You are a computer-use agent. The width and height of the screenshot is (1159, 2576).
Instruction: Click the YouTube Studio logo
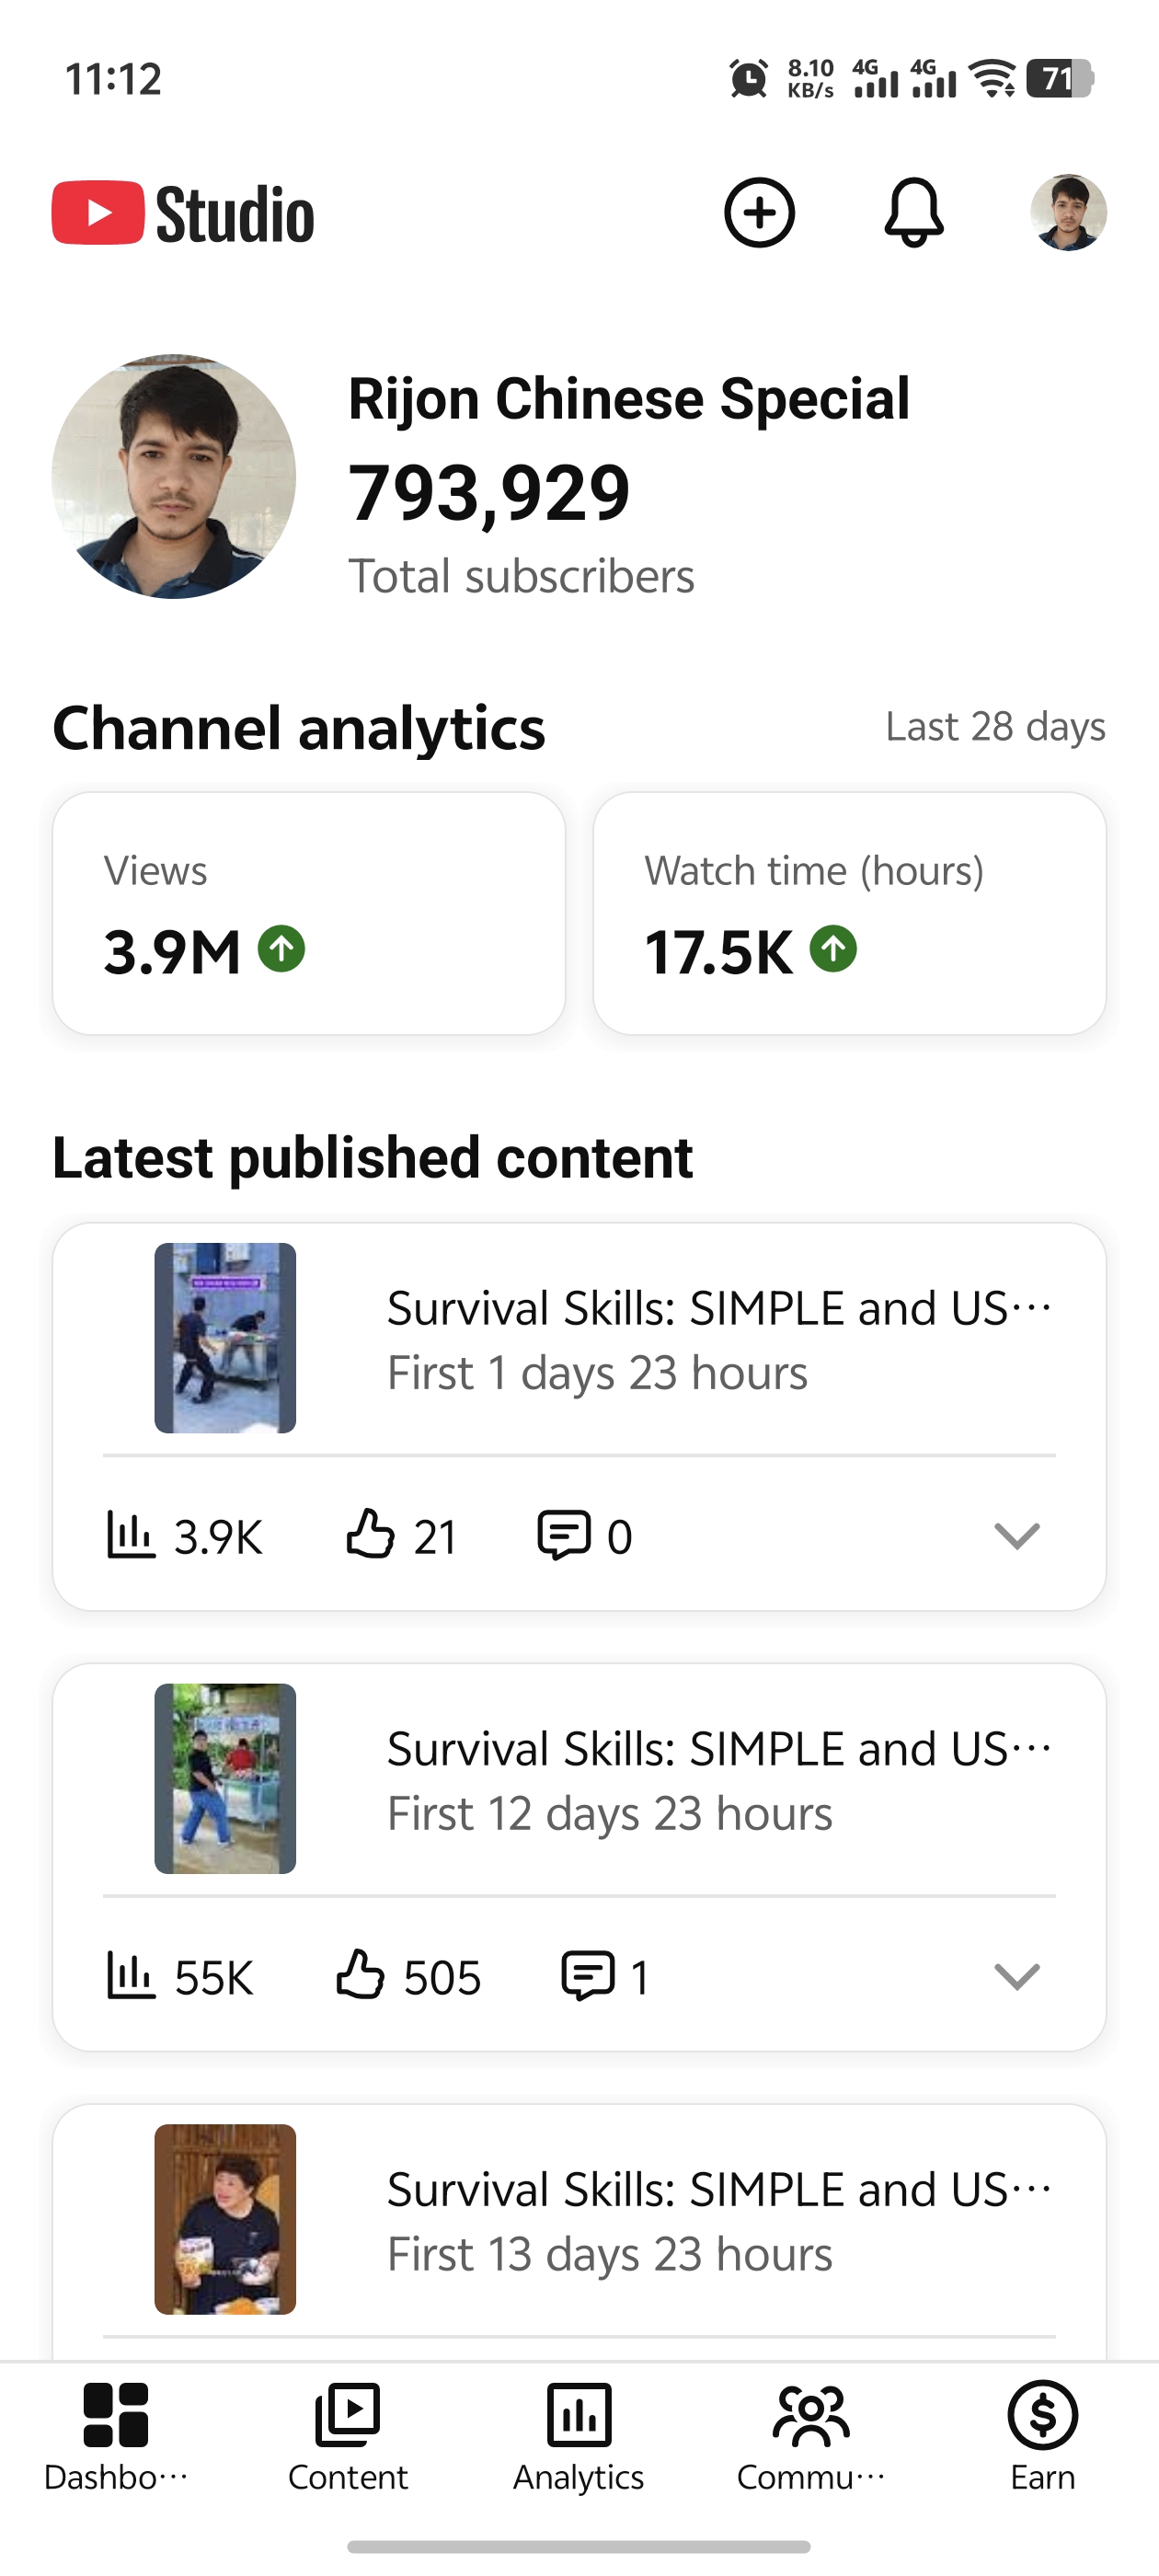click(183, 213)
